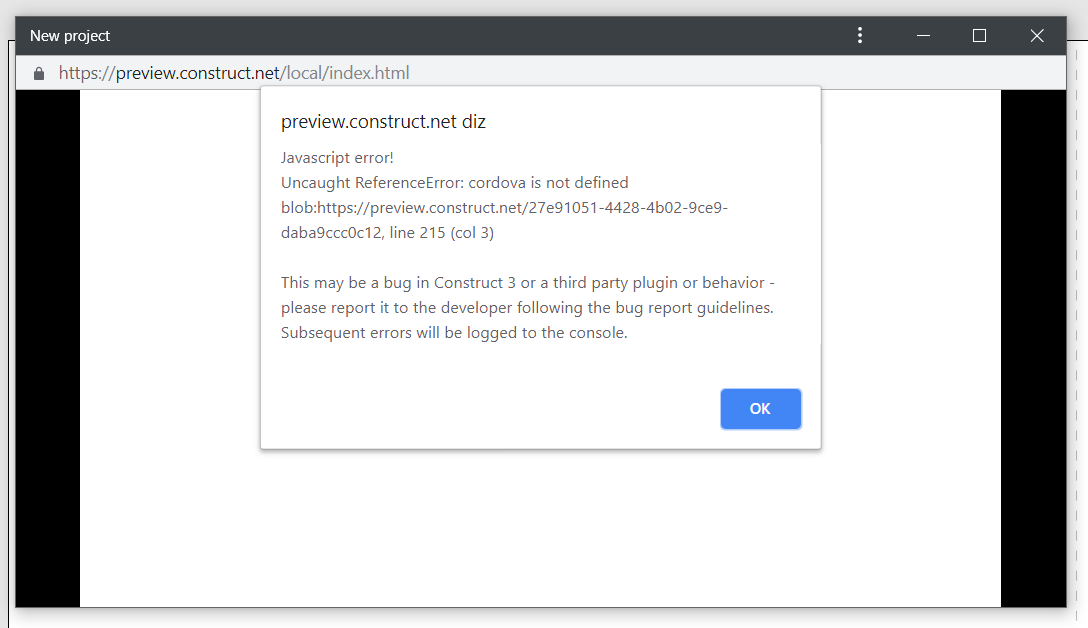Close the New project preview window
This screenshot has width=1088, height=628.
point(1037,35)
